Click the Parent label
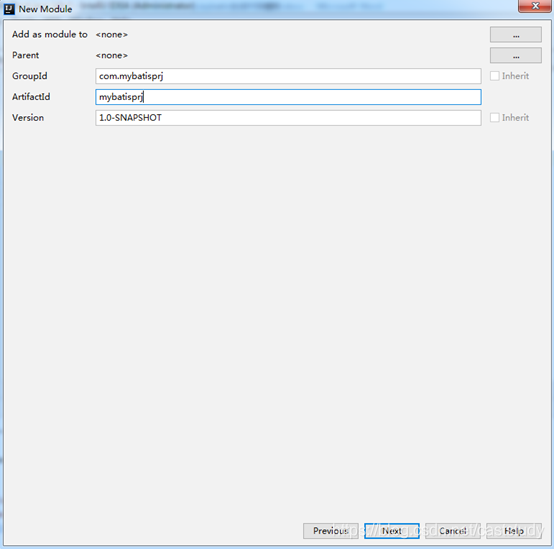 point(25,55)
